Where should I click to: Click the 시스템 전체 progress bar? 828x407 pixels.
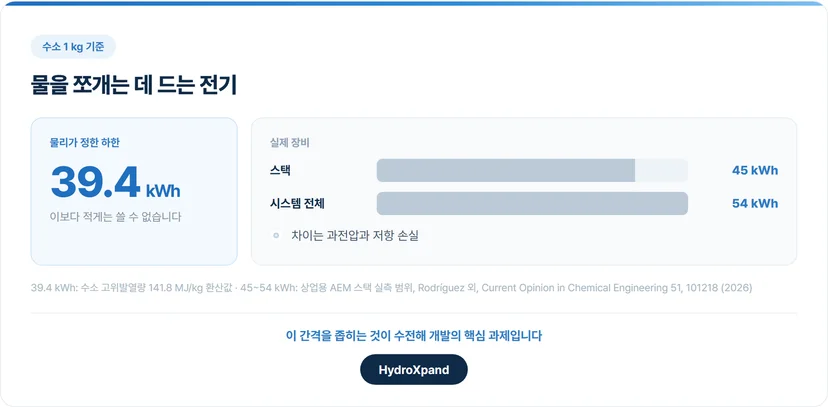point(532,204)
